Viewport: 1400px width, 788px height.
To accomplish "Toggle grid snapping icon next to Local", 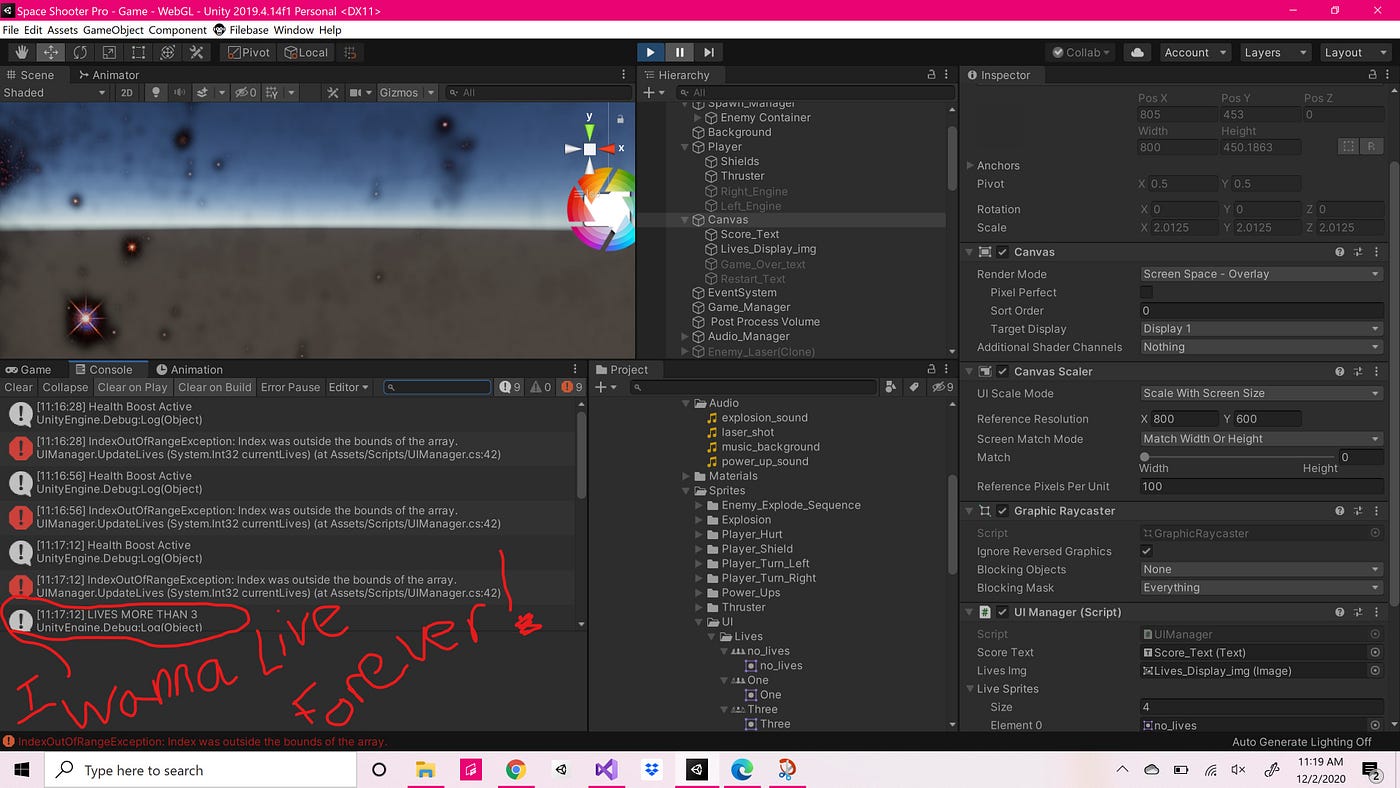I will (350, 52).
